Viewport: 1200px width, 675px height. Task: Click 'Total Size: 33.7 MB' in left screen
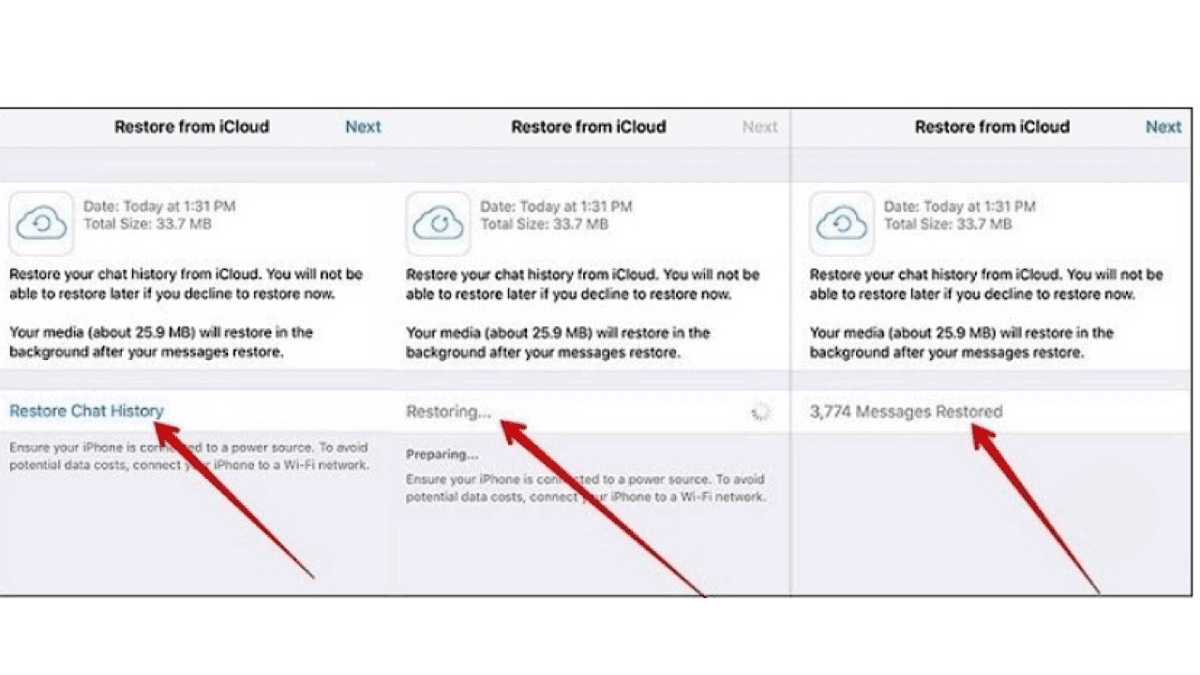pyautogui.click(x=147, y=224)
